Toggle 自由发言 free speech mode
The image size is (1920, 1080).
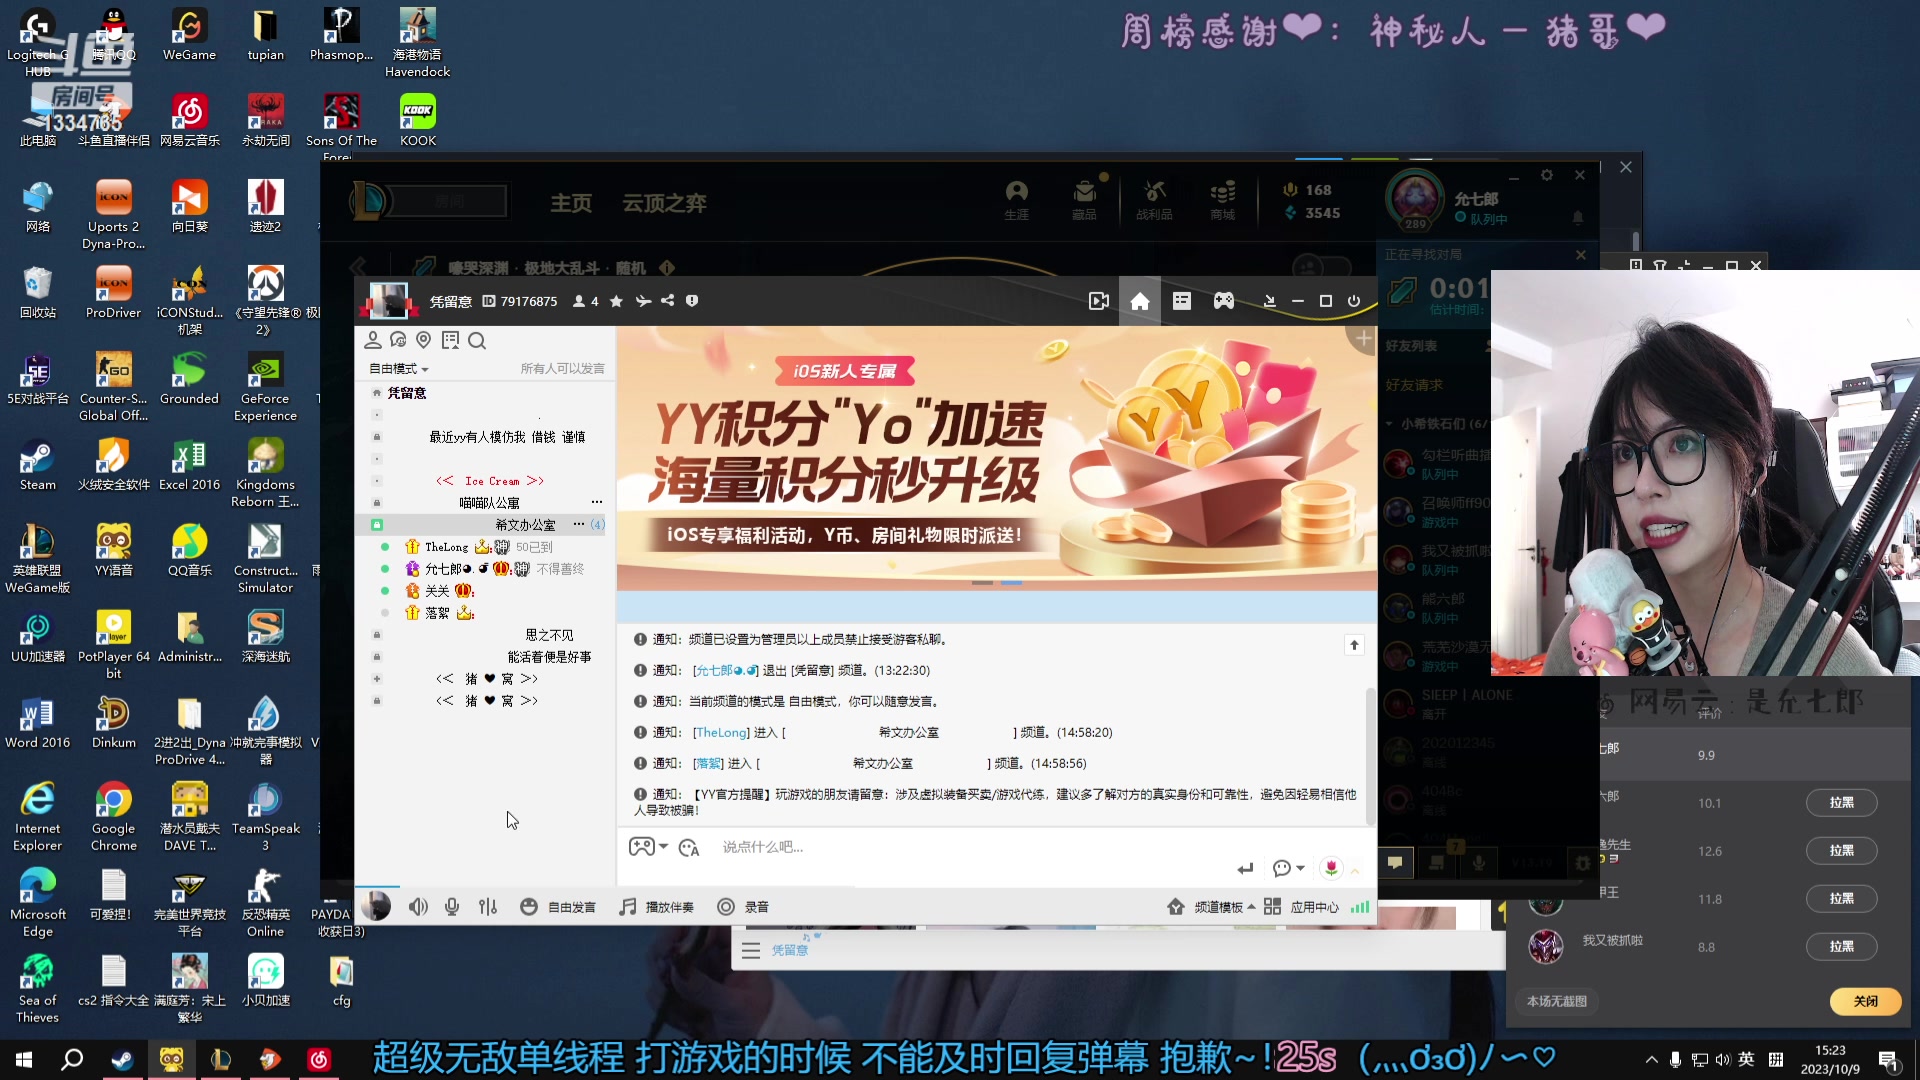(558, 907)
